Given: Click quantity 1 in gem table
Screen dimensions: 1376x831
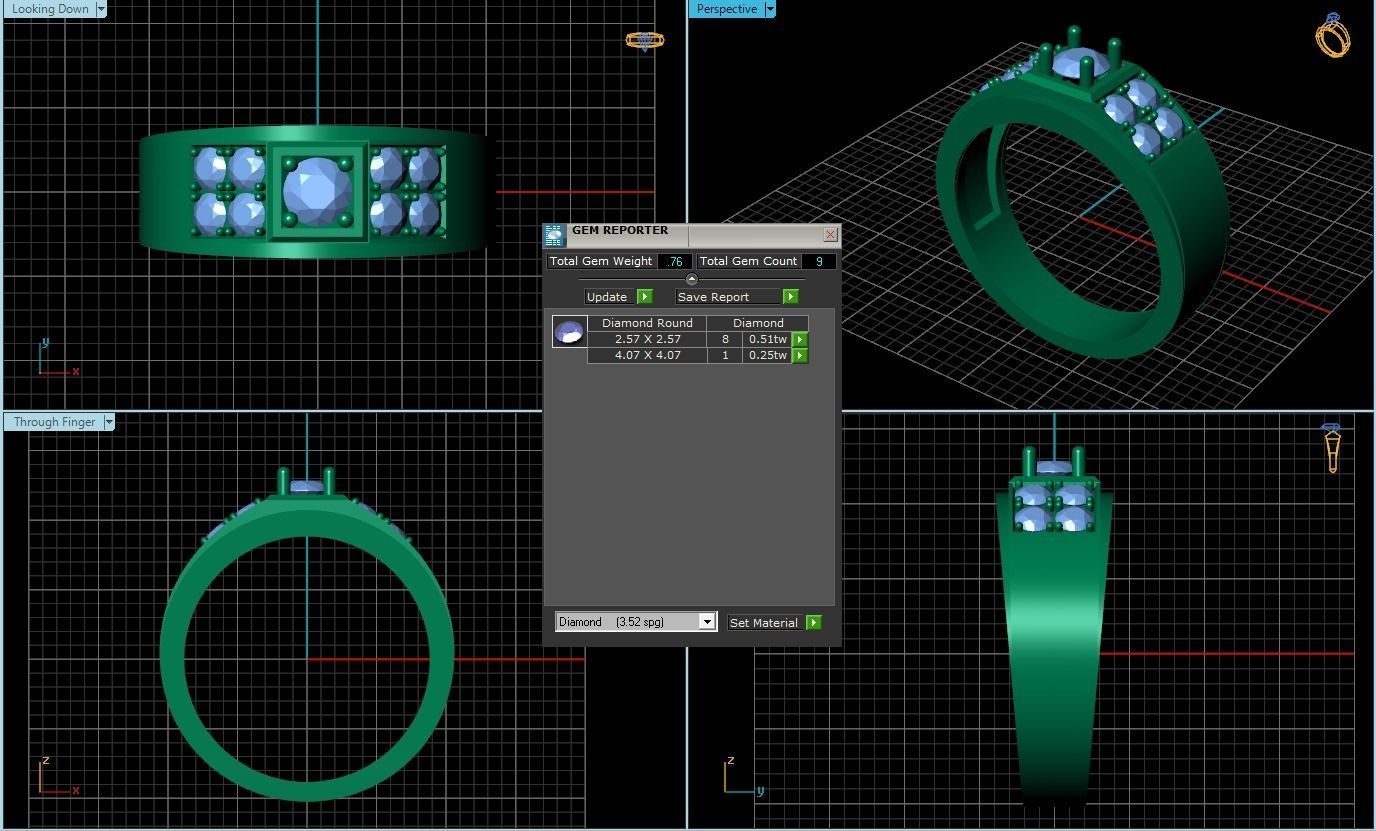Looking at the screenshot, I should [x=725, y=355].
